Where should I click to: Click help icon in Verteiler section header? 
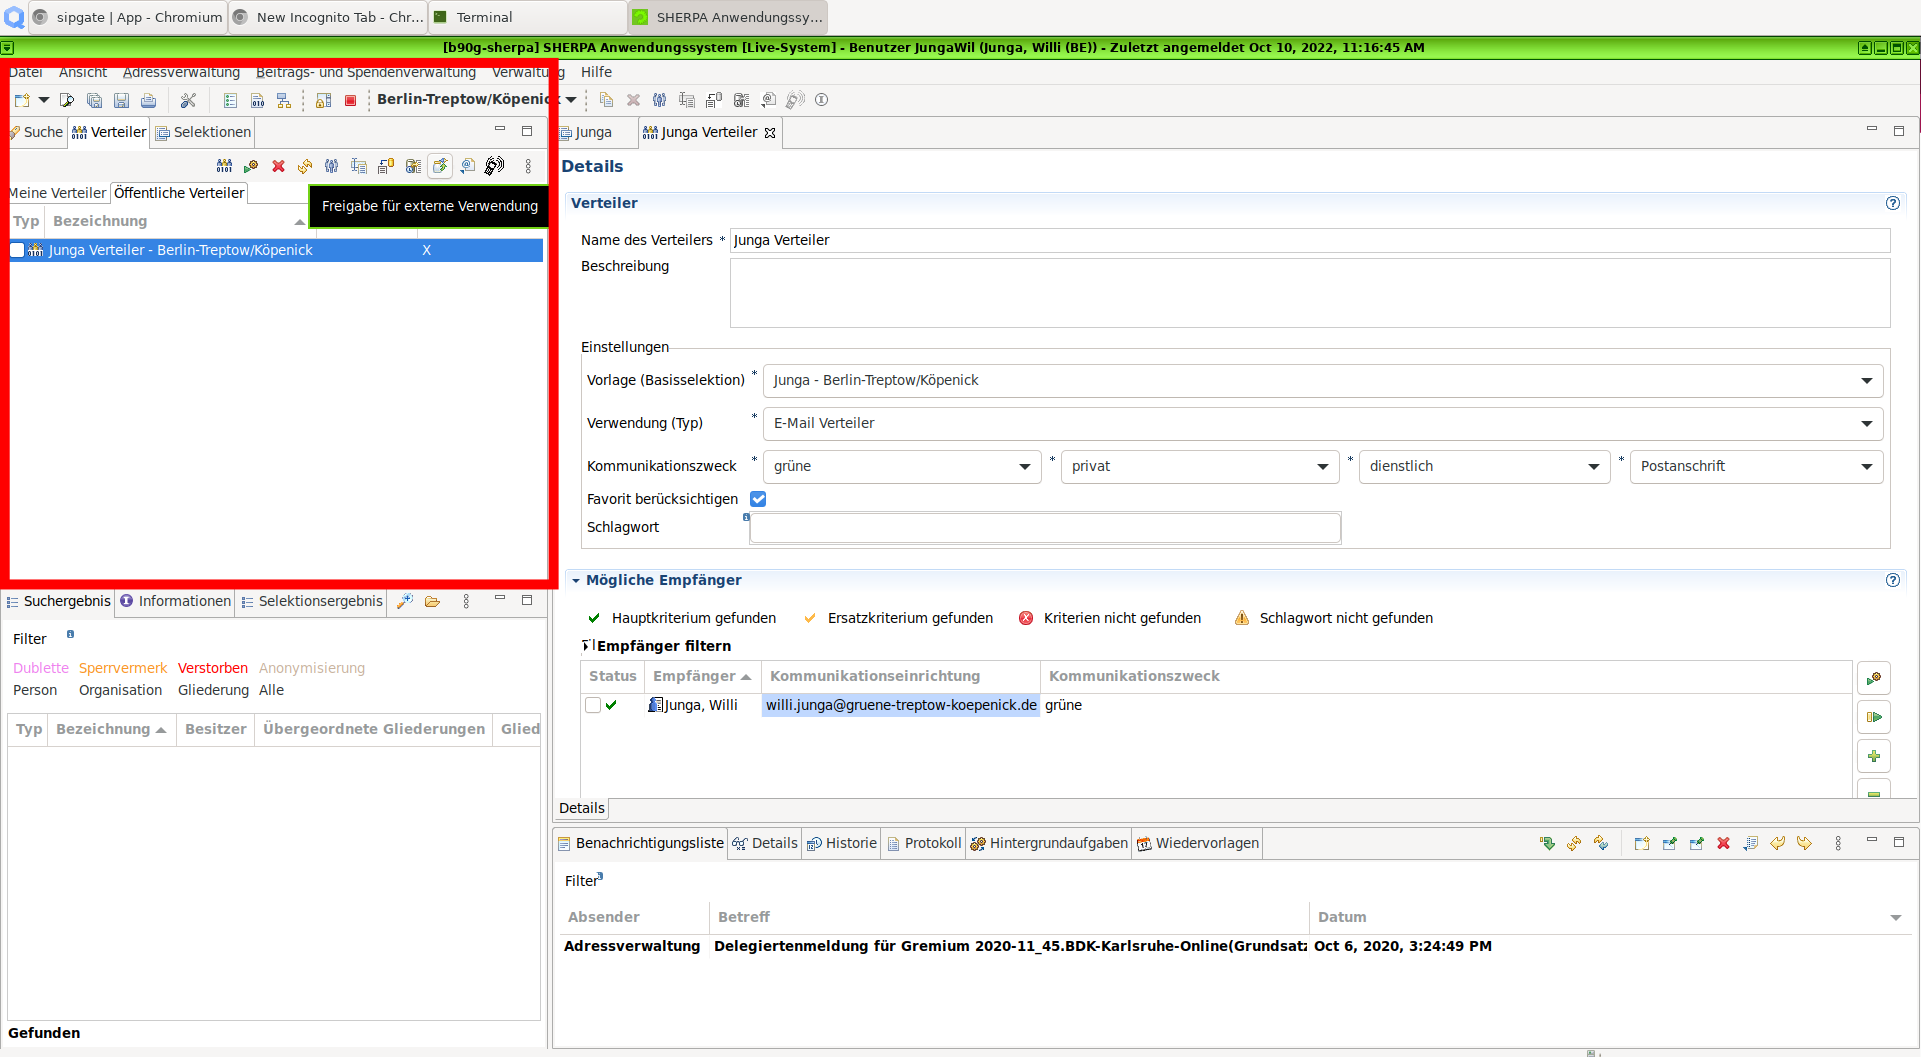[x=1893, y=203]
